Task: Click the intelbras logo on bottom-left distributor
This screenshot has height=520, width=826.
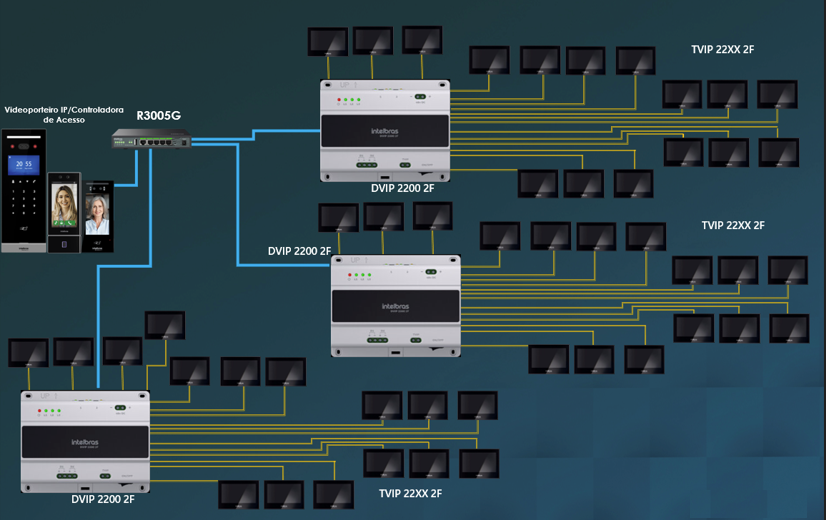Action: (x=85, y=442)
